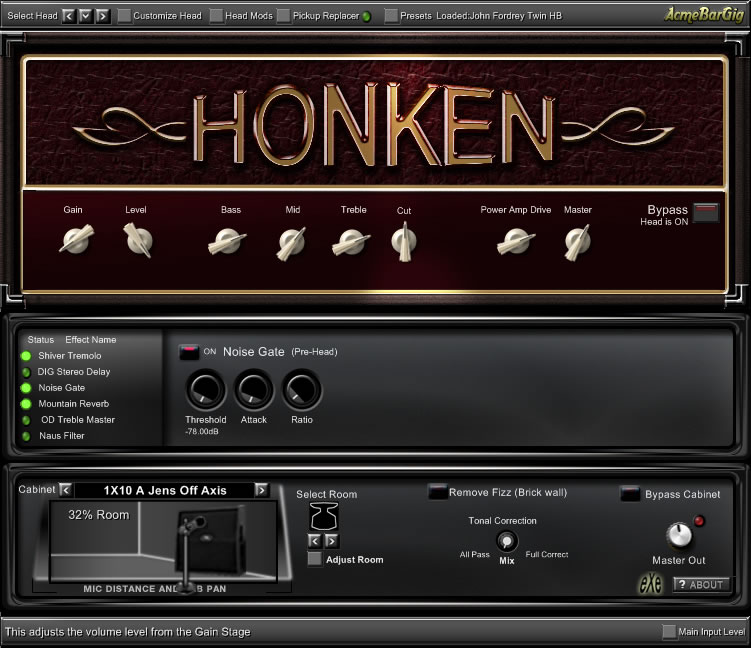The image size is (751, 648).
Task: Toggle the head Bypass switch
Action: (706, 213)
